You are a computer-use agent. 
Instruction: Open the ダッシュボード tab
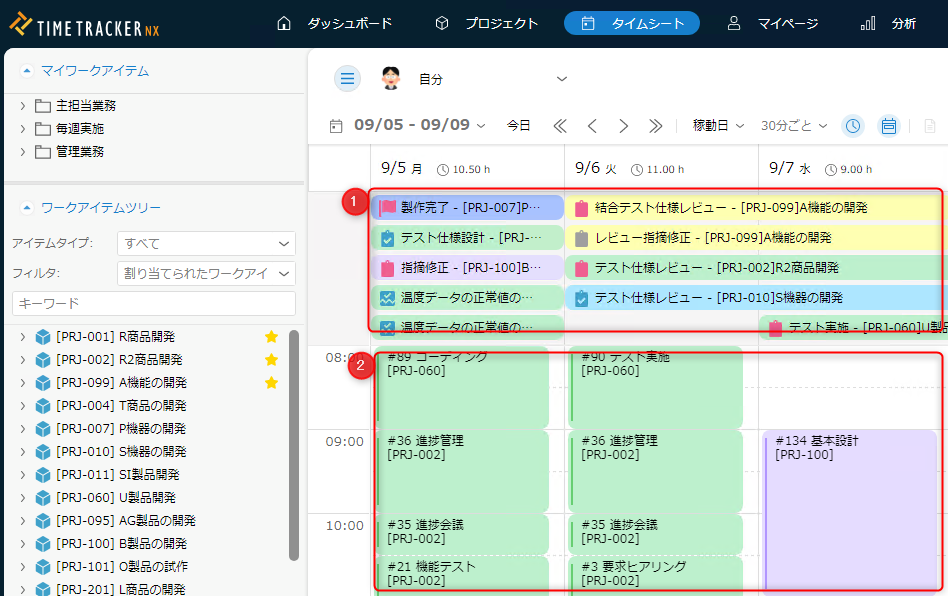334,23
